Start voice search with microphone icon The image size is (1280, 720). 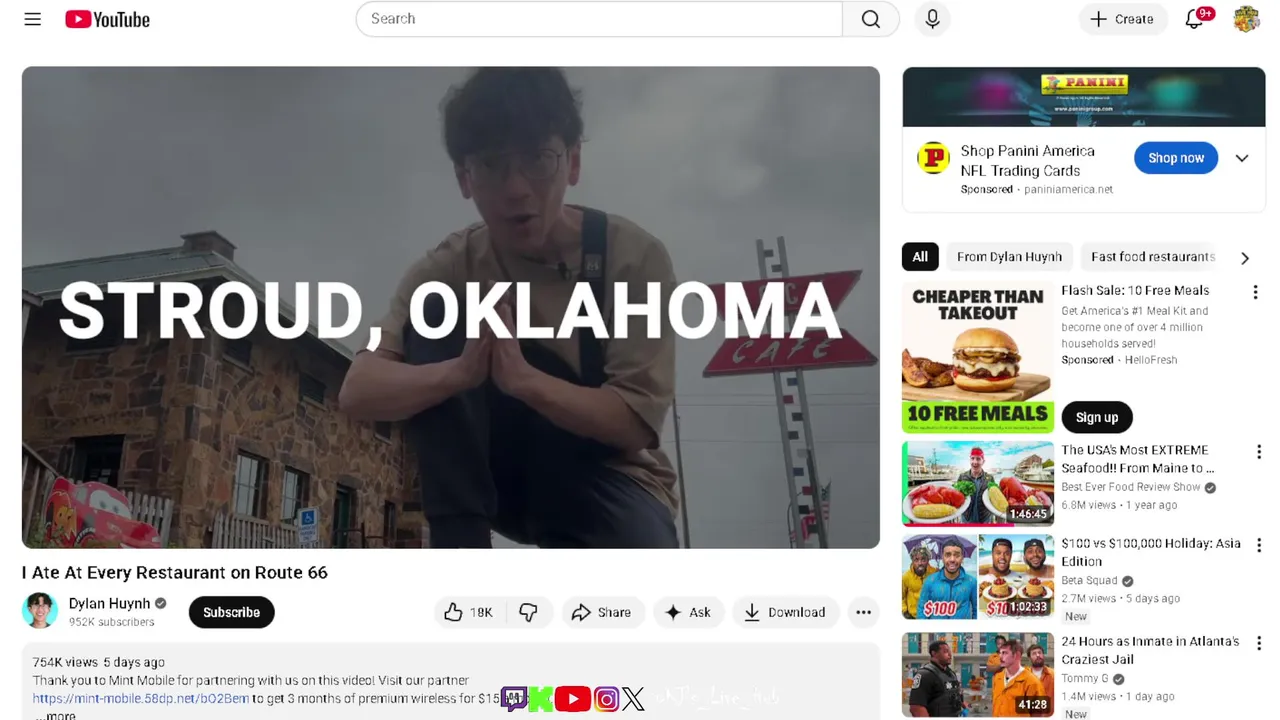coord(932,19)
